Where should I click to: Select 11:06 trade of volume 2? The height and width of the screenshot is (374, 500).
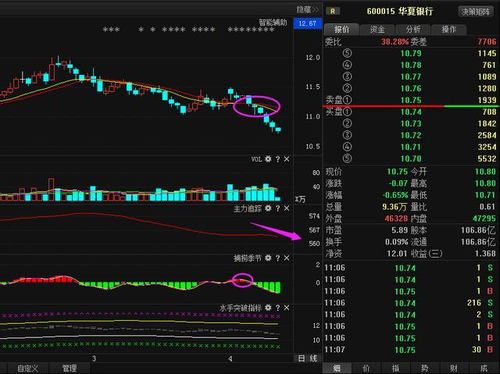409,315
